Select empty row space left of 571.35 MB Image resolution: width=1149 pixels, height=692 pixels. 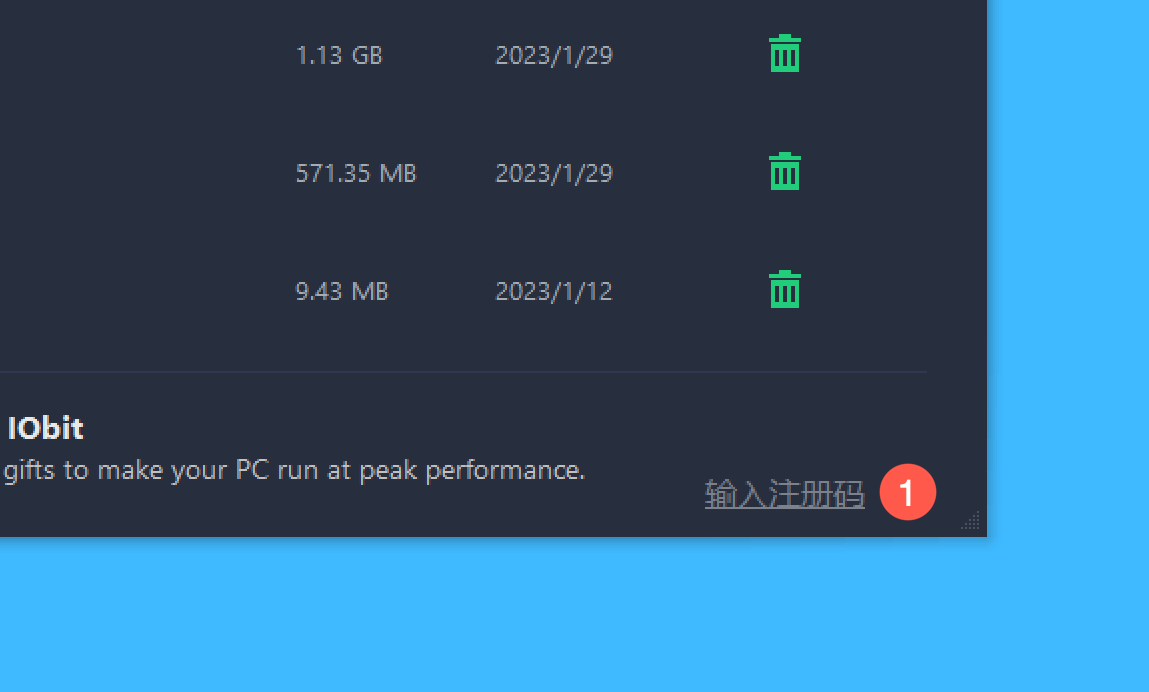tap(143, 173)
